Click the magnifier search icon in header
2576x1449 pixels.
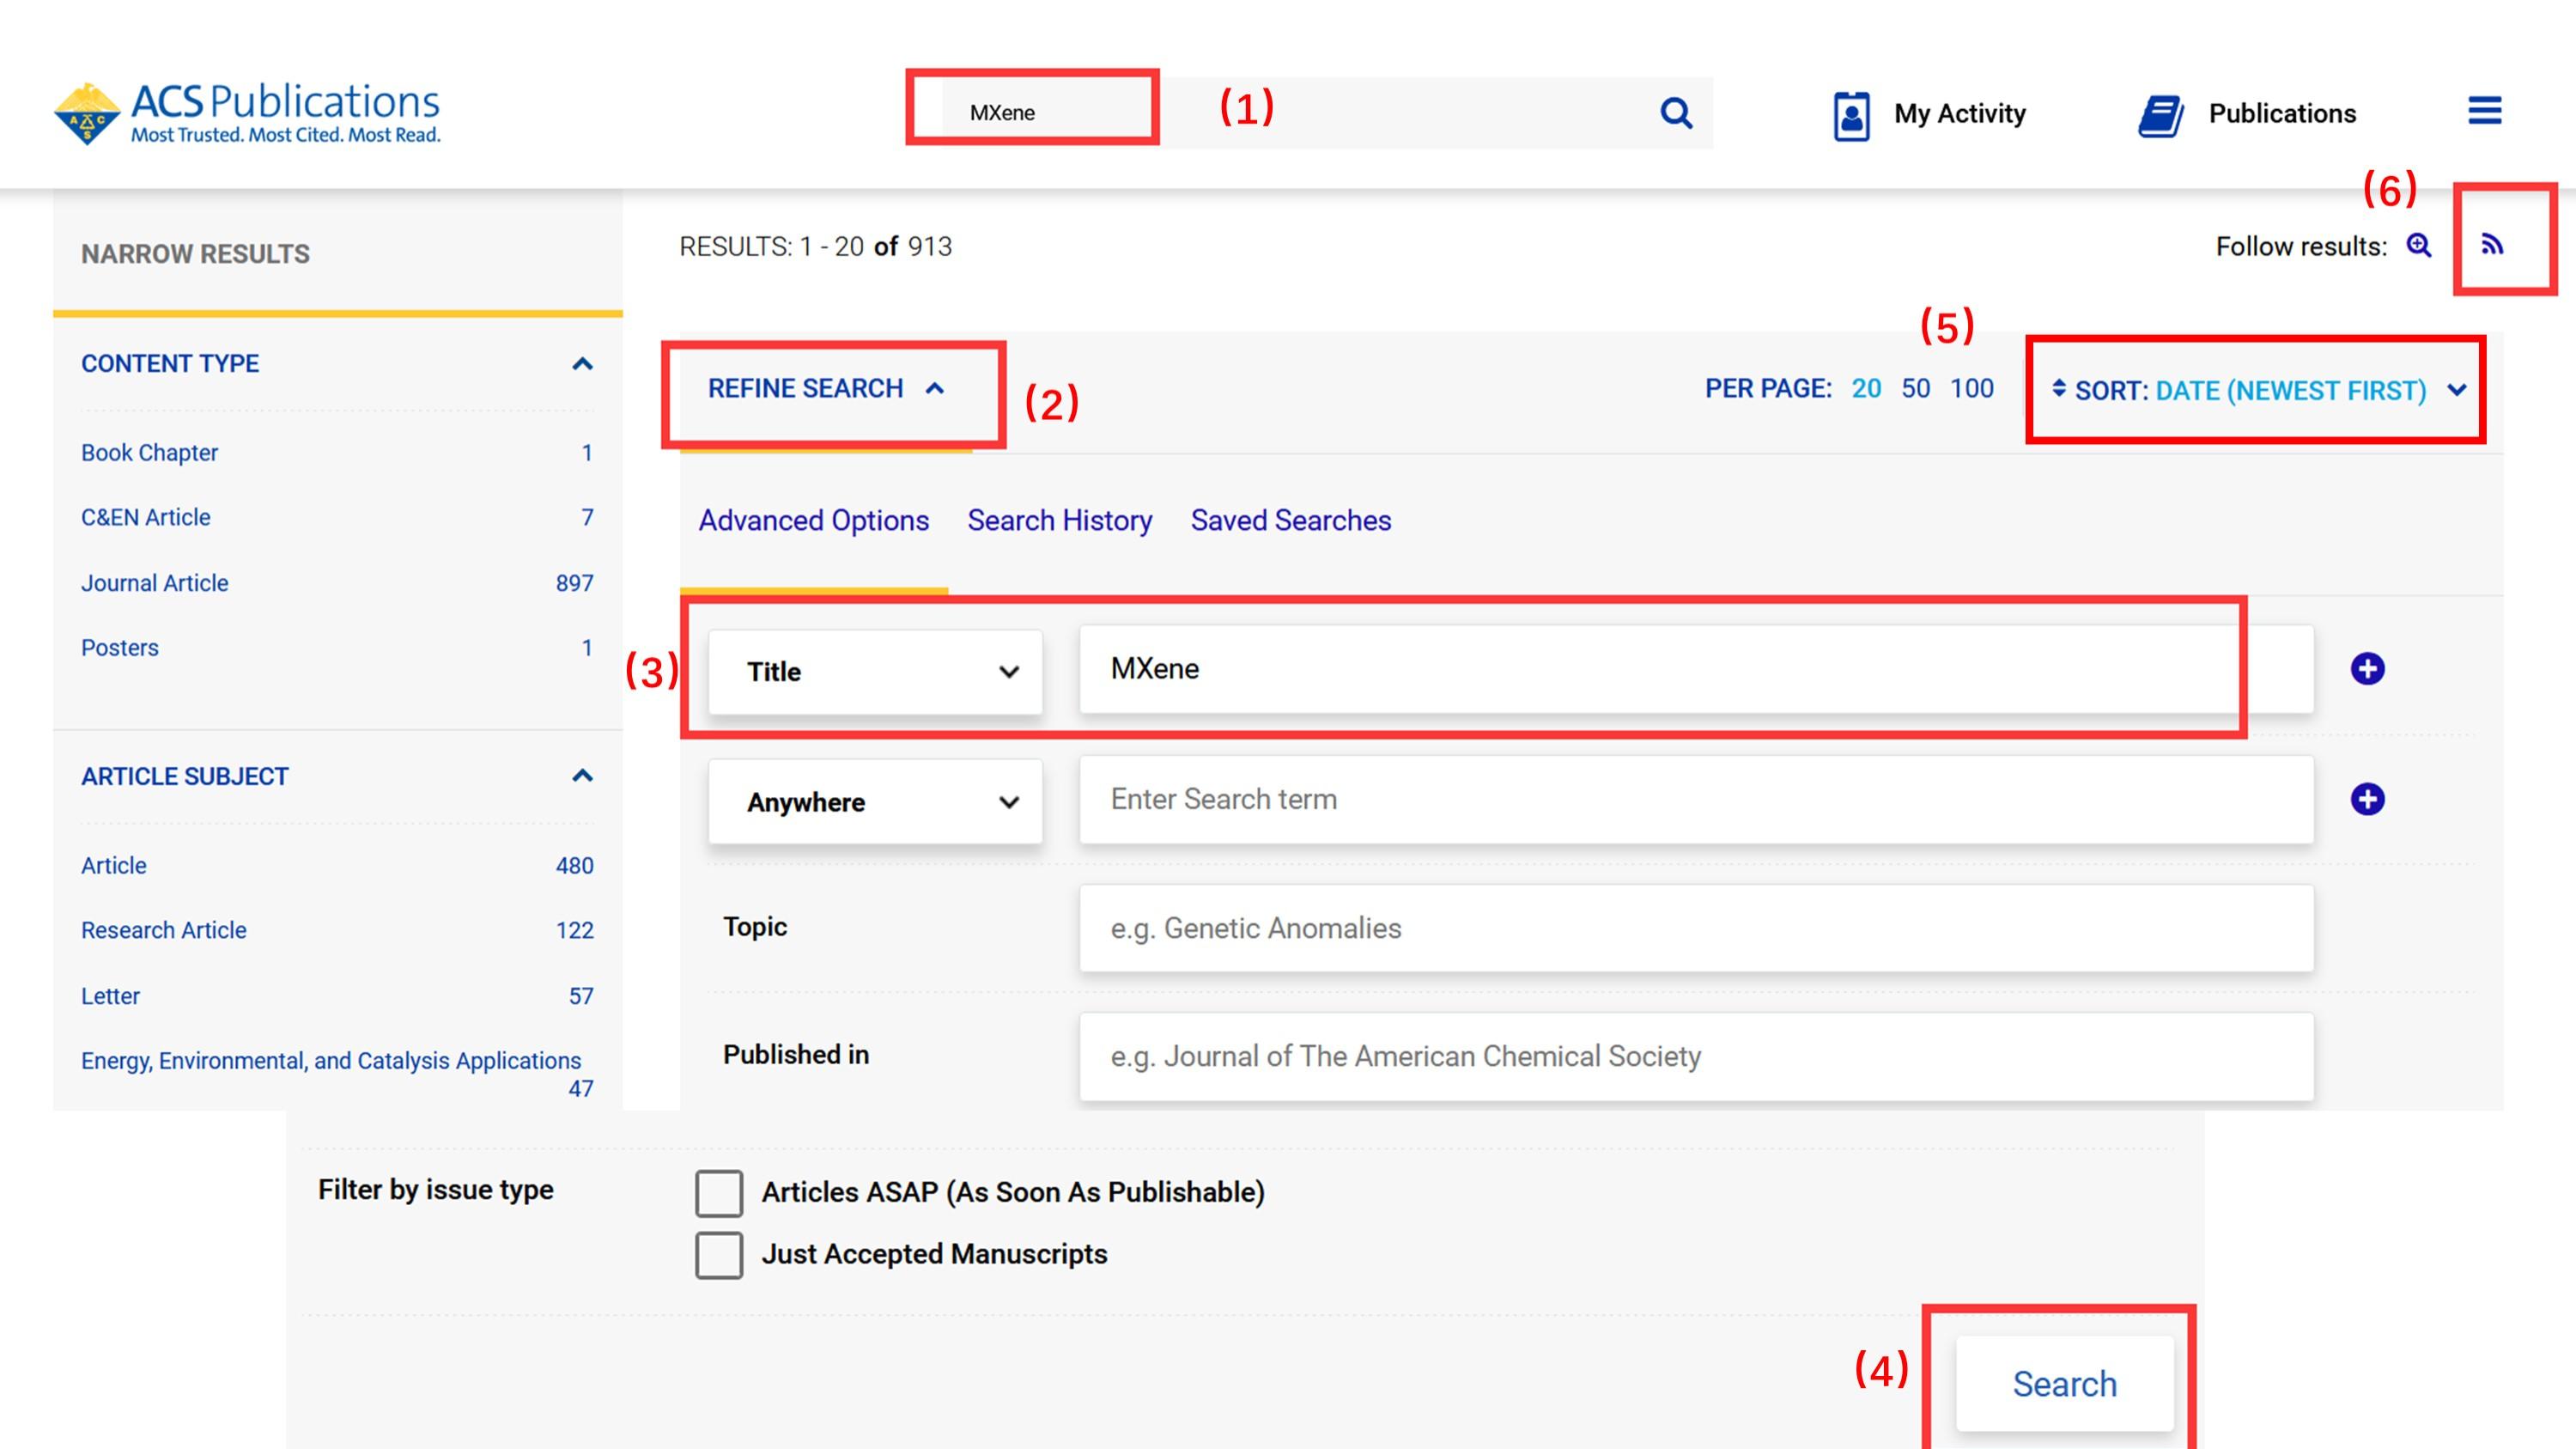coord(1676,113)
